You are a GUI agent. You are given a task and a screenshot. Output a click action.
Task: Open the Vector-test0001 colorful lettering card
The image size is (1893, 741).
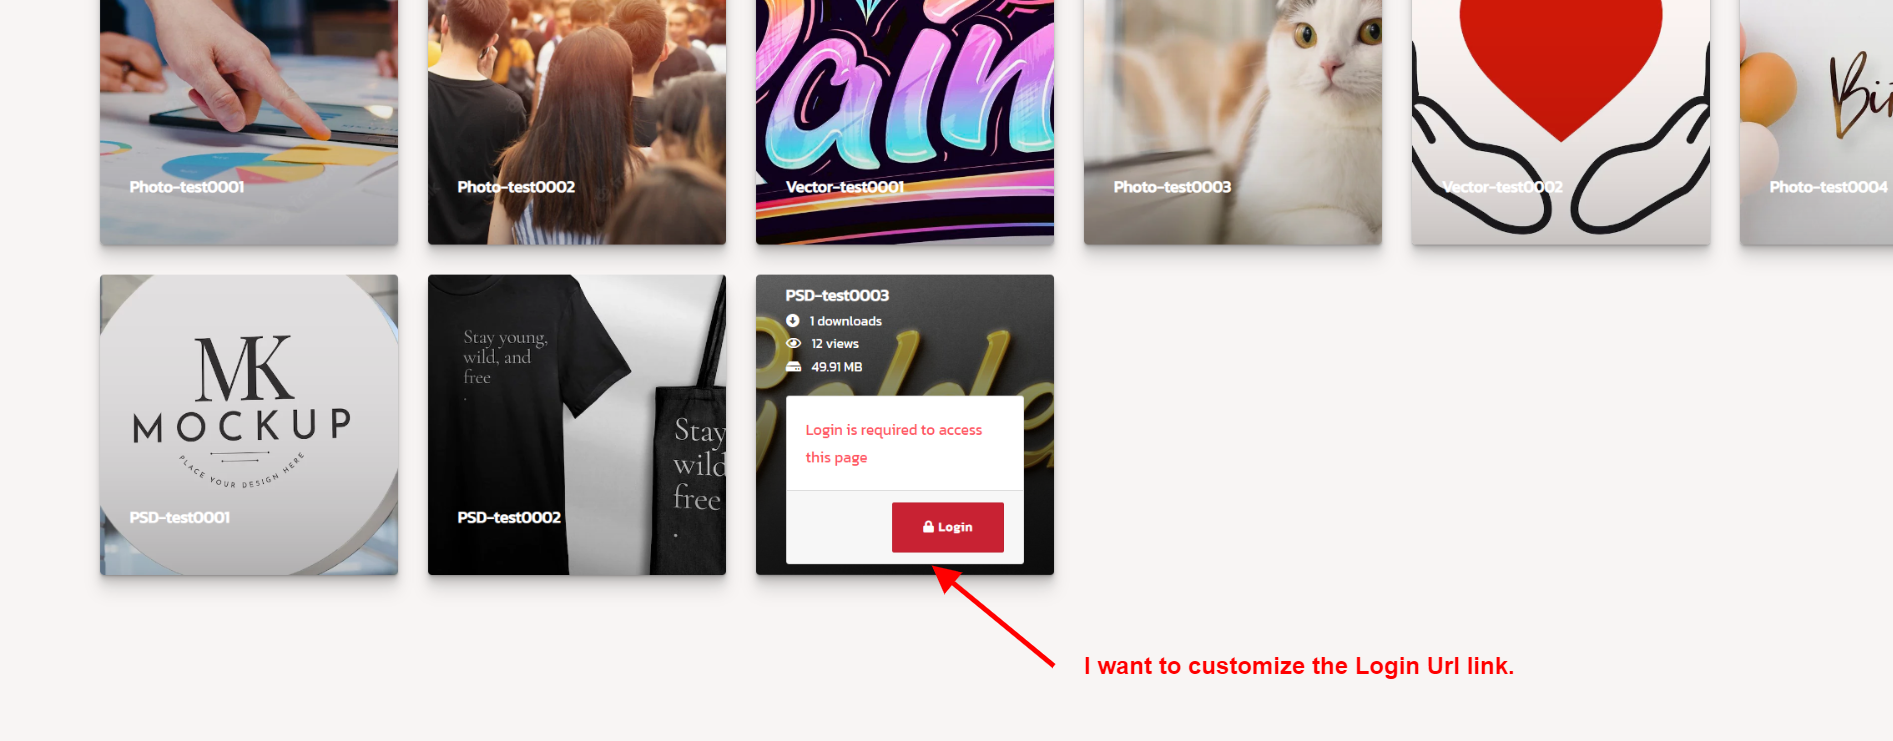pyautogui.click(x=905, y=122)
